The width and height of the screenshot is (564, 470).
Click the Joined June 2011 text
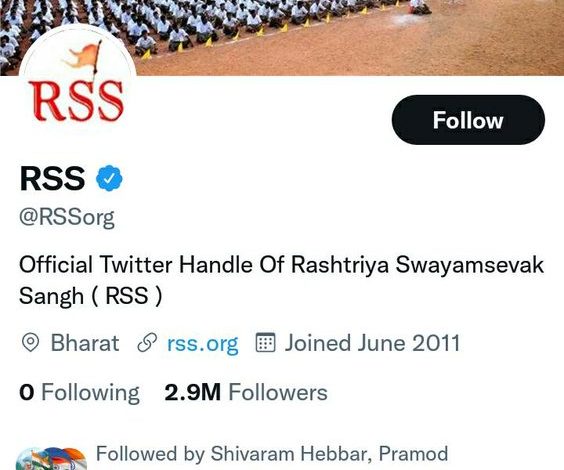[x=372, y=343]
